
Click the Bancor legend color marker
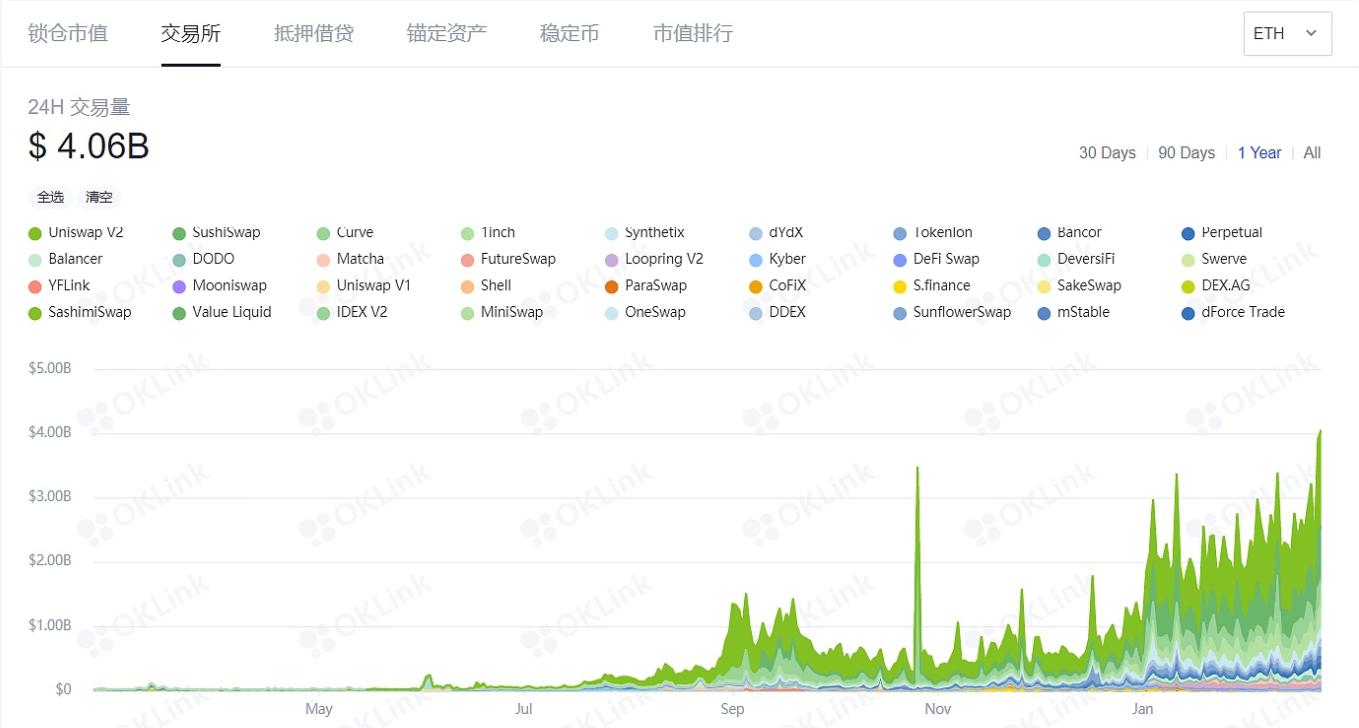pos(1044,233)
